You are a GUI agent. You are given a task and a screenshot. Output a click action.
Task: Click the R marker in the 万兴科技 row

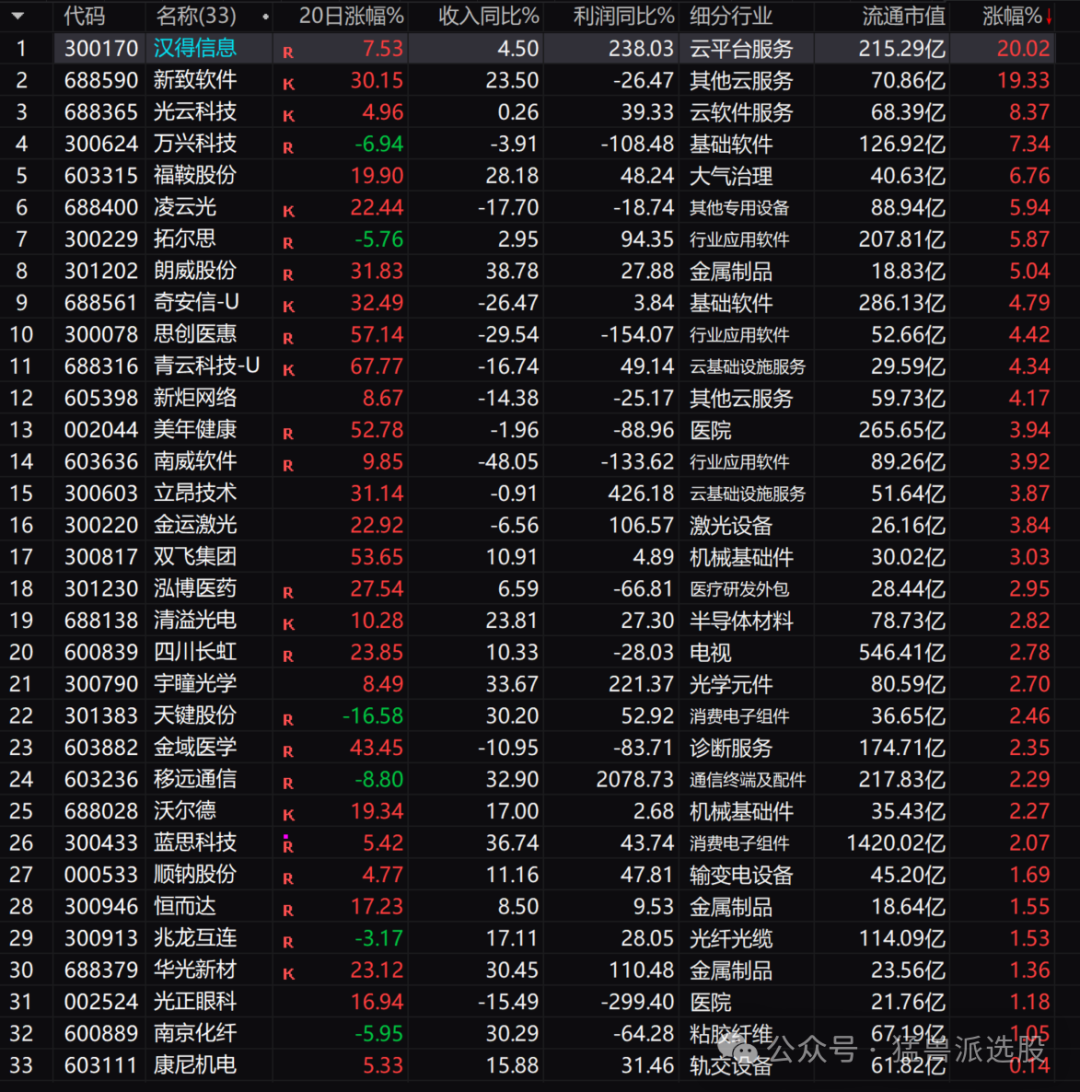pyautogui.click(x=288, y=148)
